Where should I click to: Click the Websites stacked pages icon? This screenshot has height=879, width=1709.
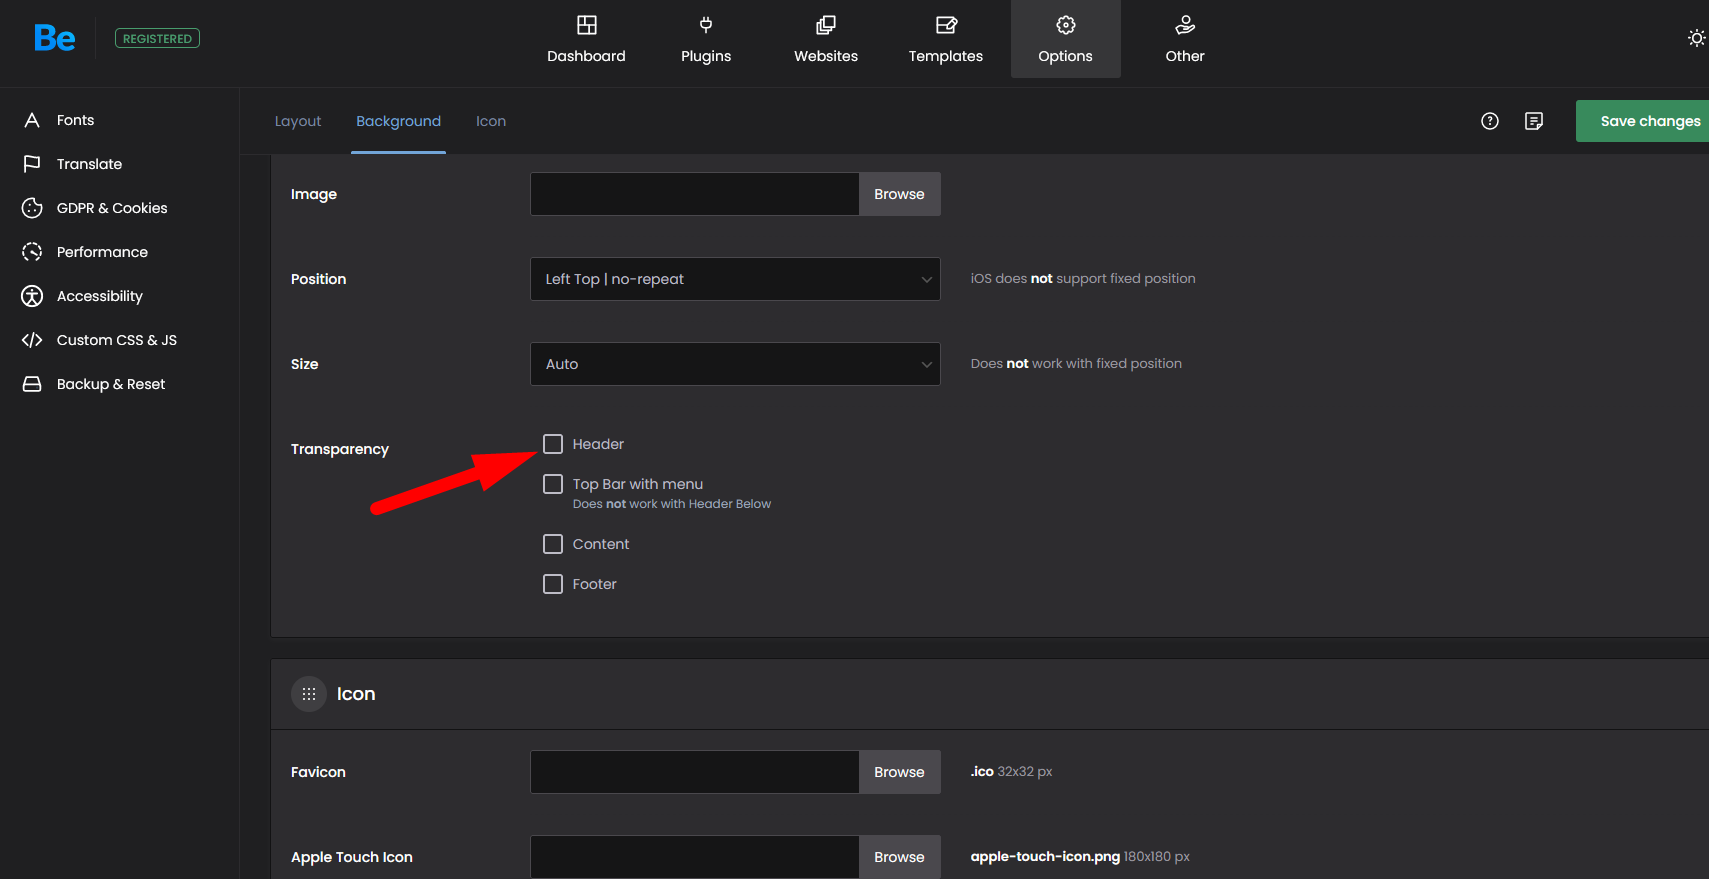click(826, 25)
